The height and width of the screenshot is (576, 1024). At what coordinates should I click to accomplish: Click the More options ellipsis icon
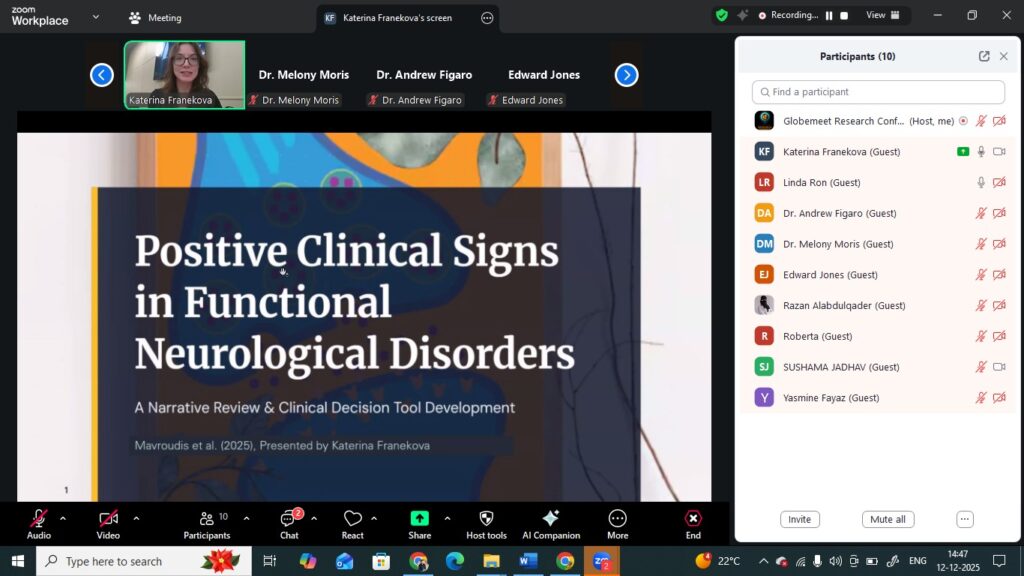click(617, 518)
